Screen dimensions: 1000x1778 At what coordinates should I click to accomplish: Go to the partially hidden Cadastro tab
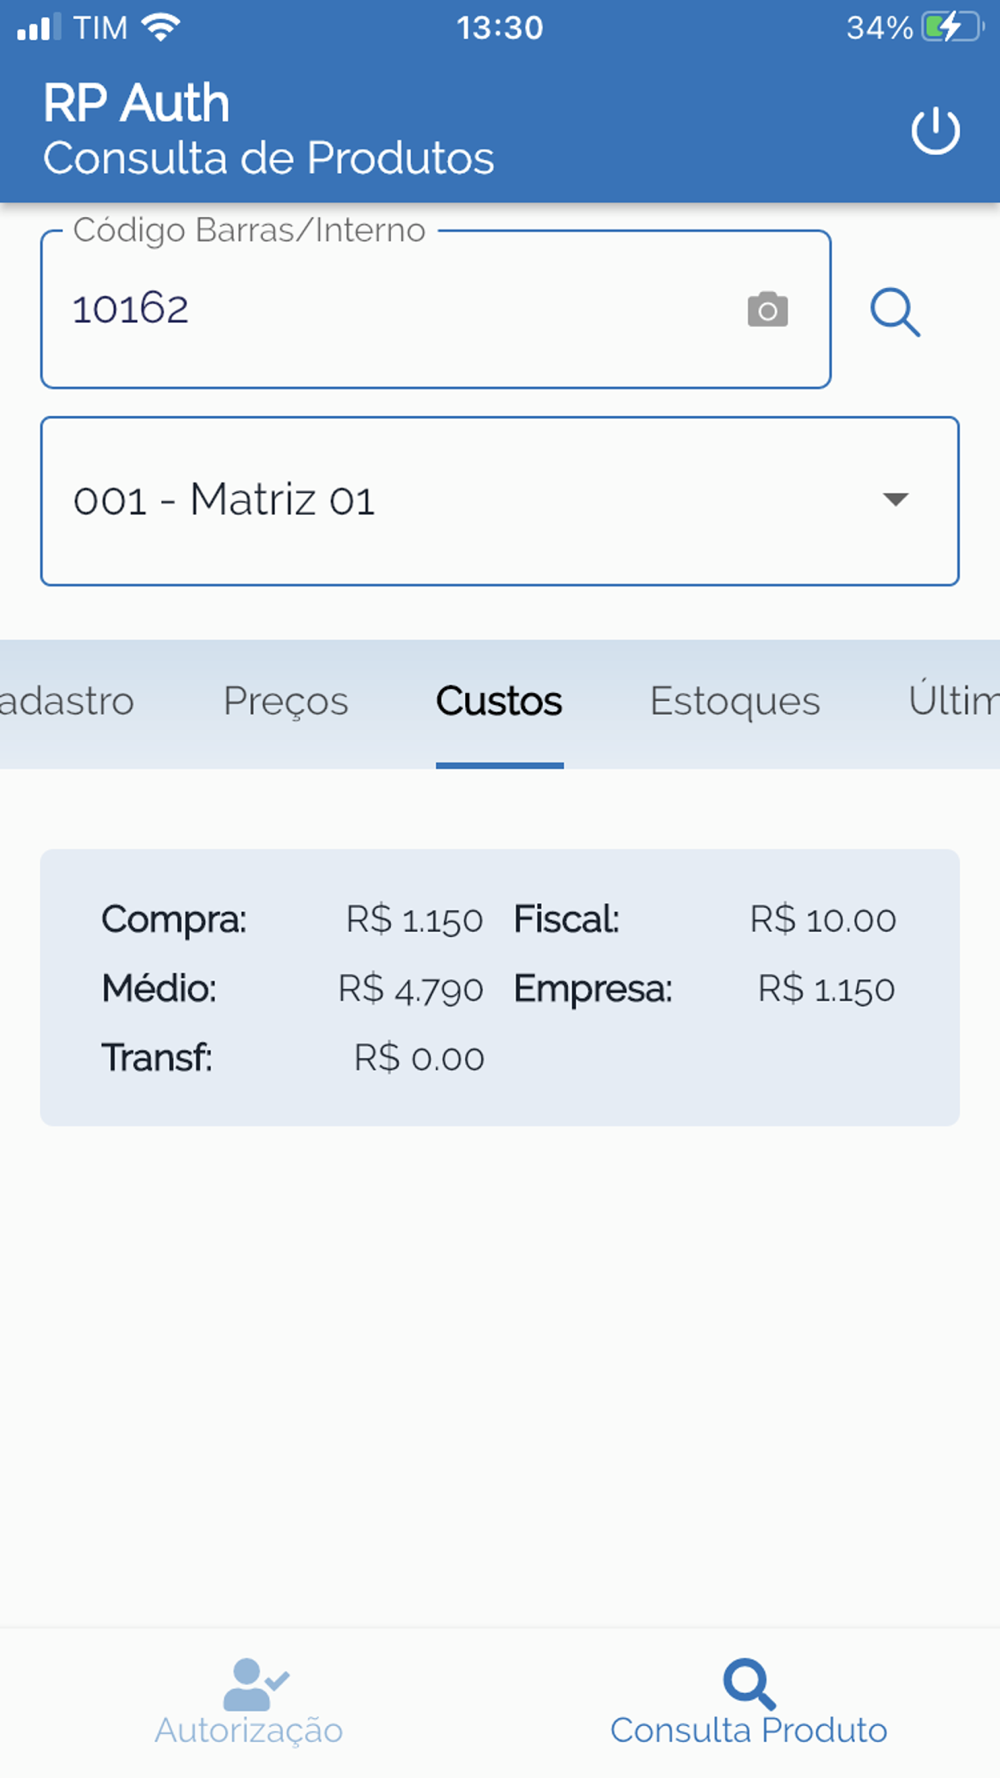(66, 701)
